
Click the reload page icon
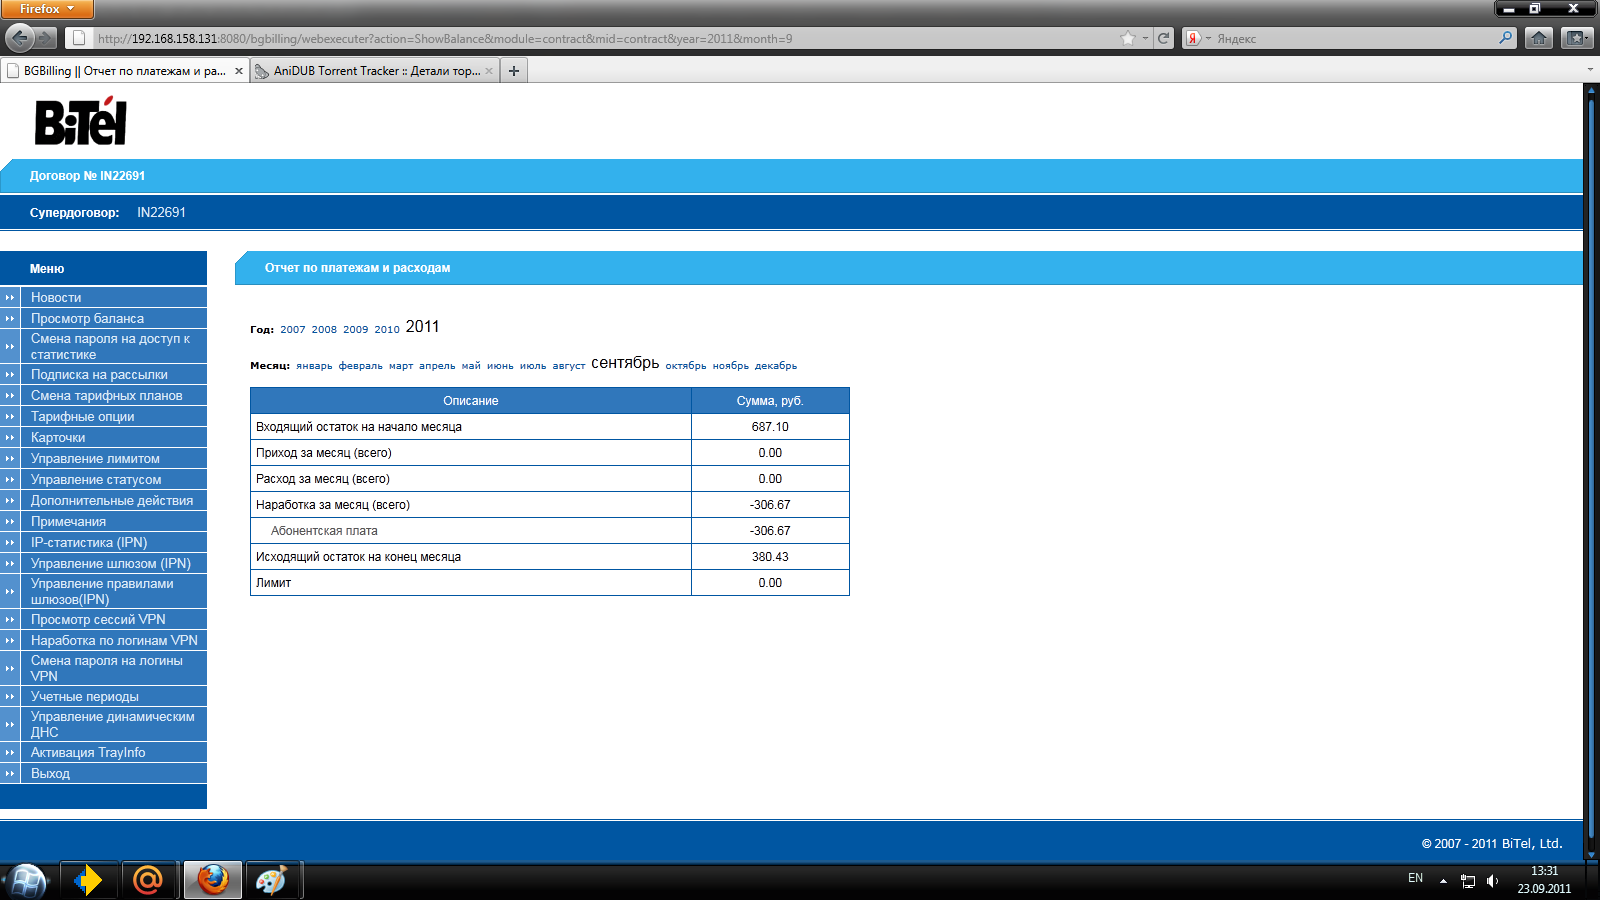pyautogui.click(x=1164, y=38)
